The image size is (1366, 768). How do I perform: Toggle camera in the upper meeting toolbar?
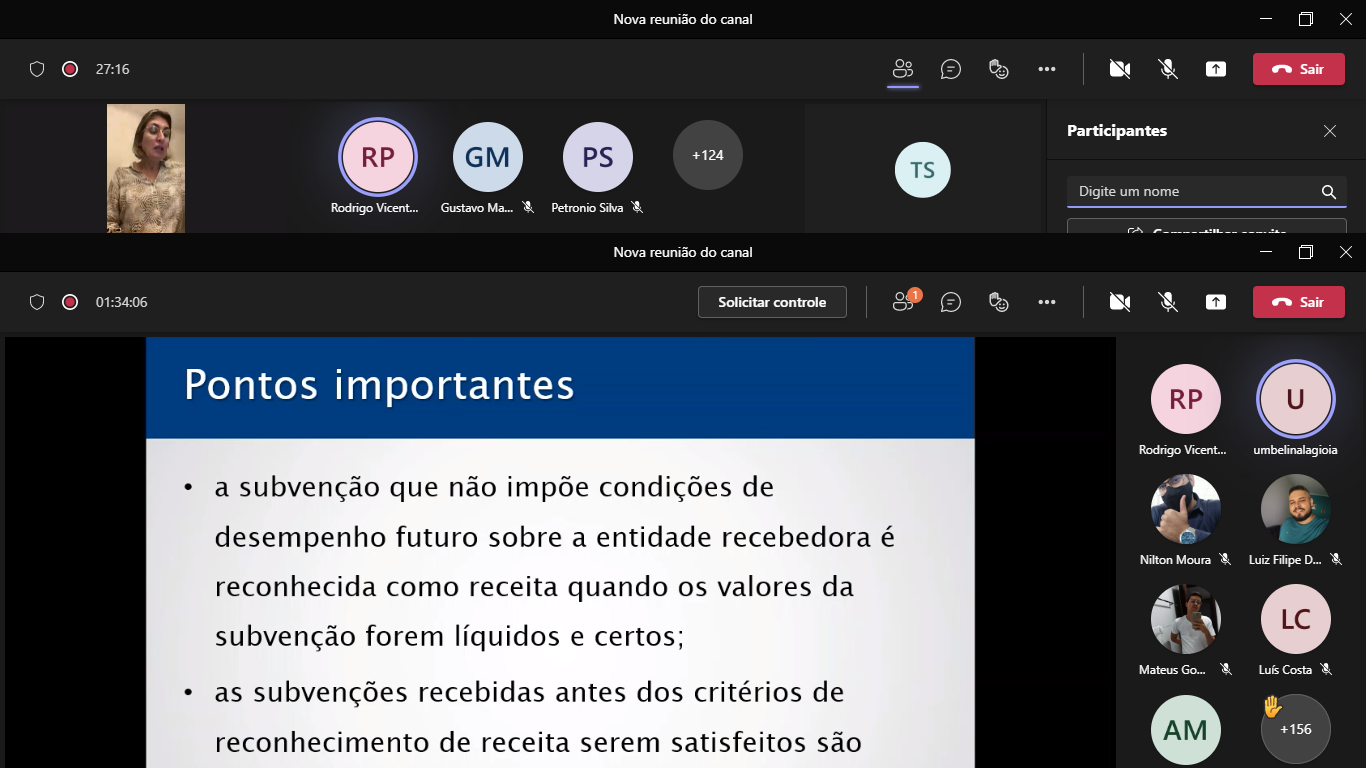coord(1120,69)
